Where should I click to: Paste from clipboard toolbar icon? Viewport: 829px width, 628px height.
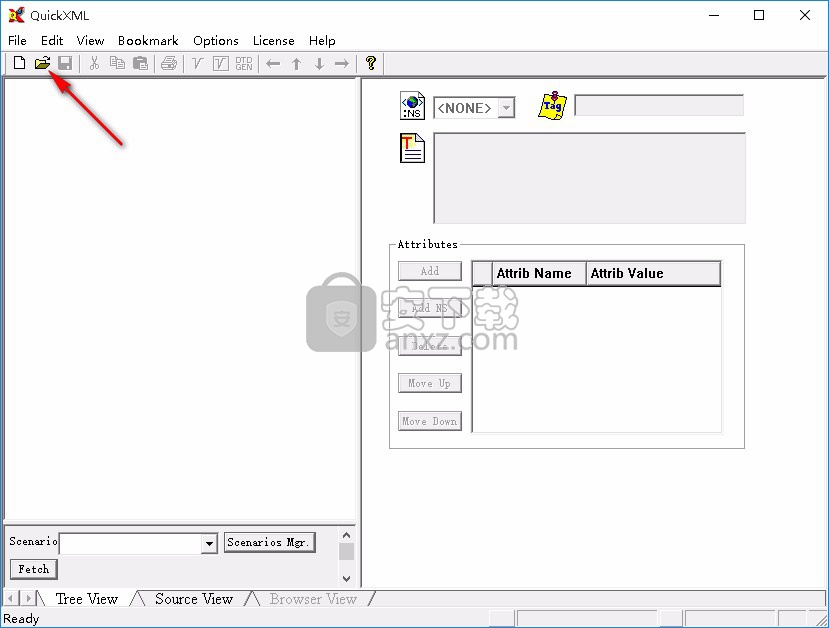click(x=140, y=63)
